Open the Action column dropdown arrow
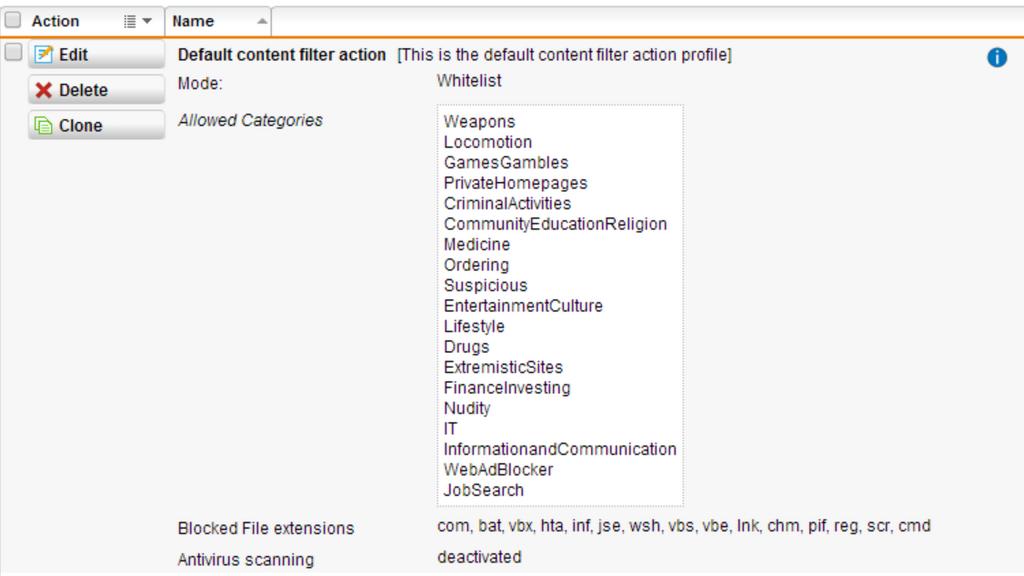 (x=147, y=22)
